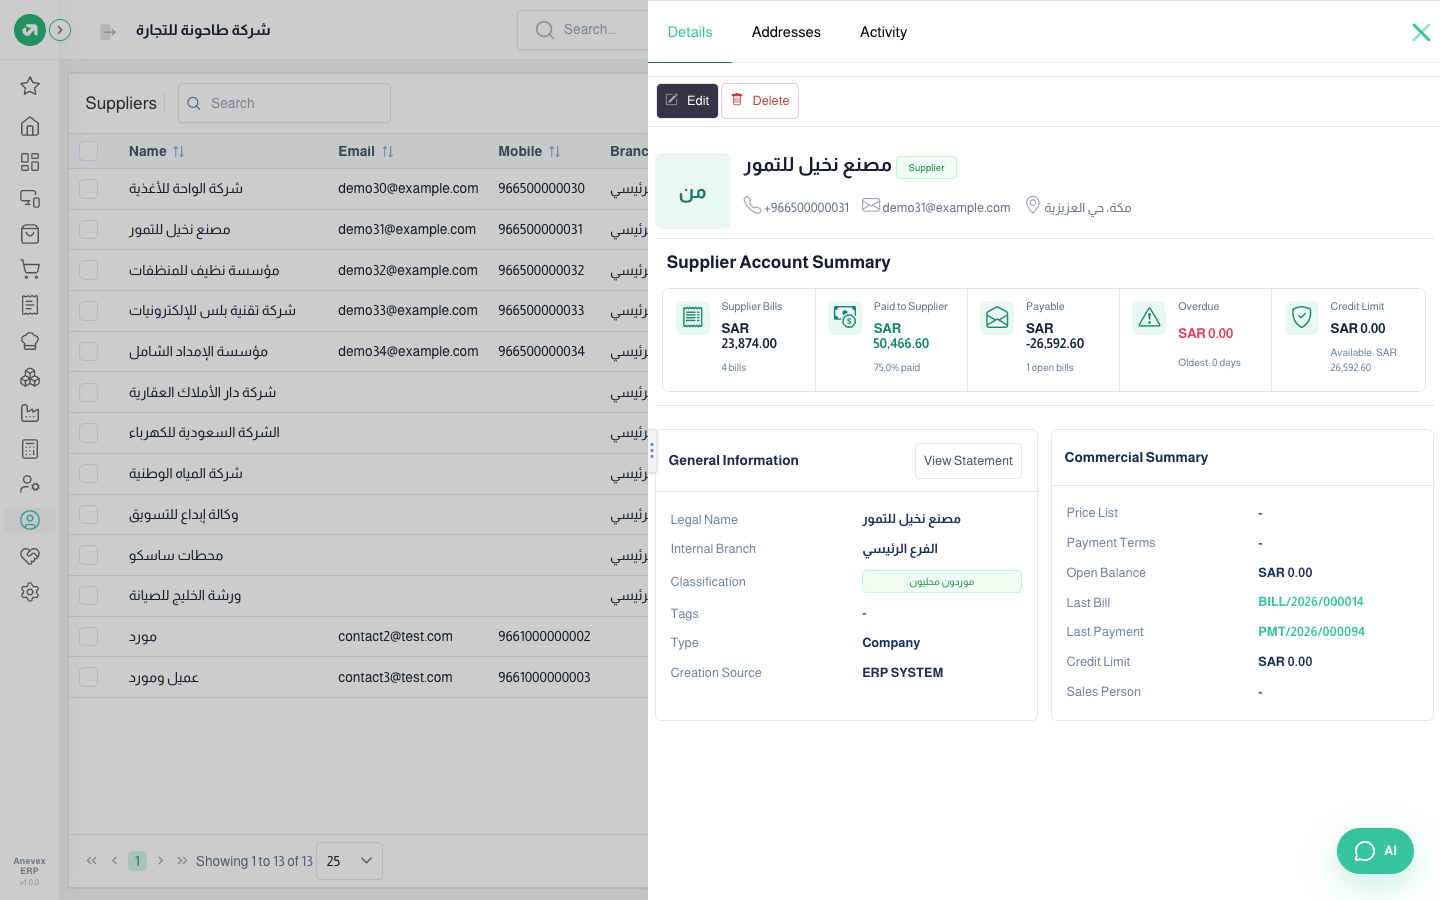Open the favorites star in the sidebar
Viewport: 1440px width, 900px height.
(x=30, y=86)
